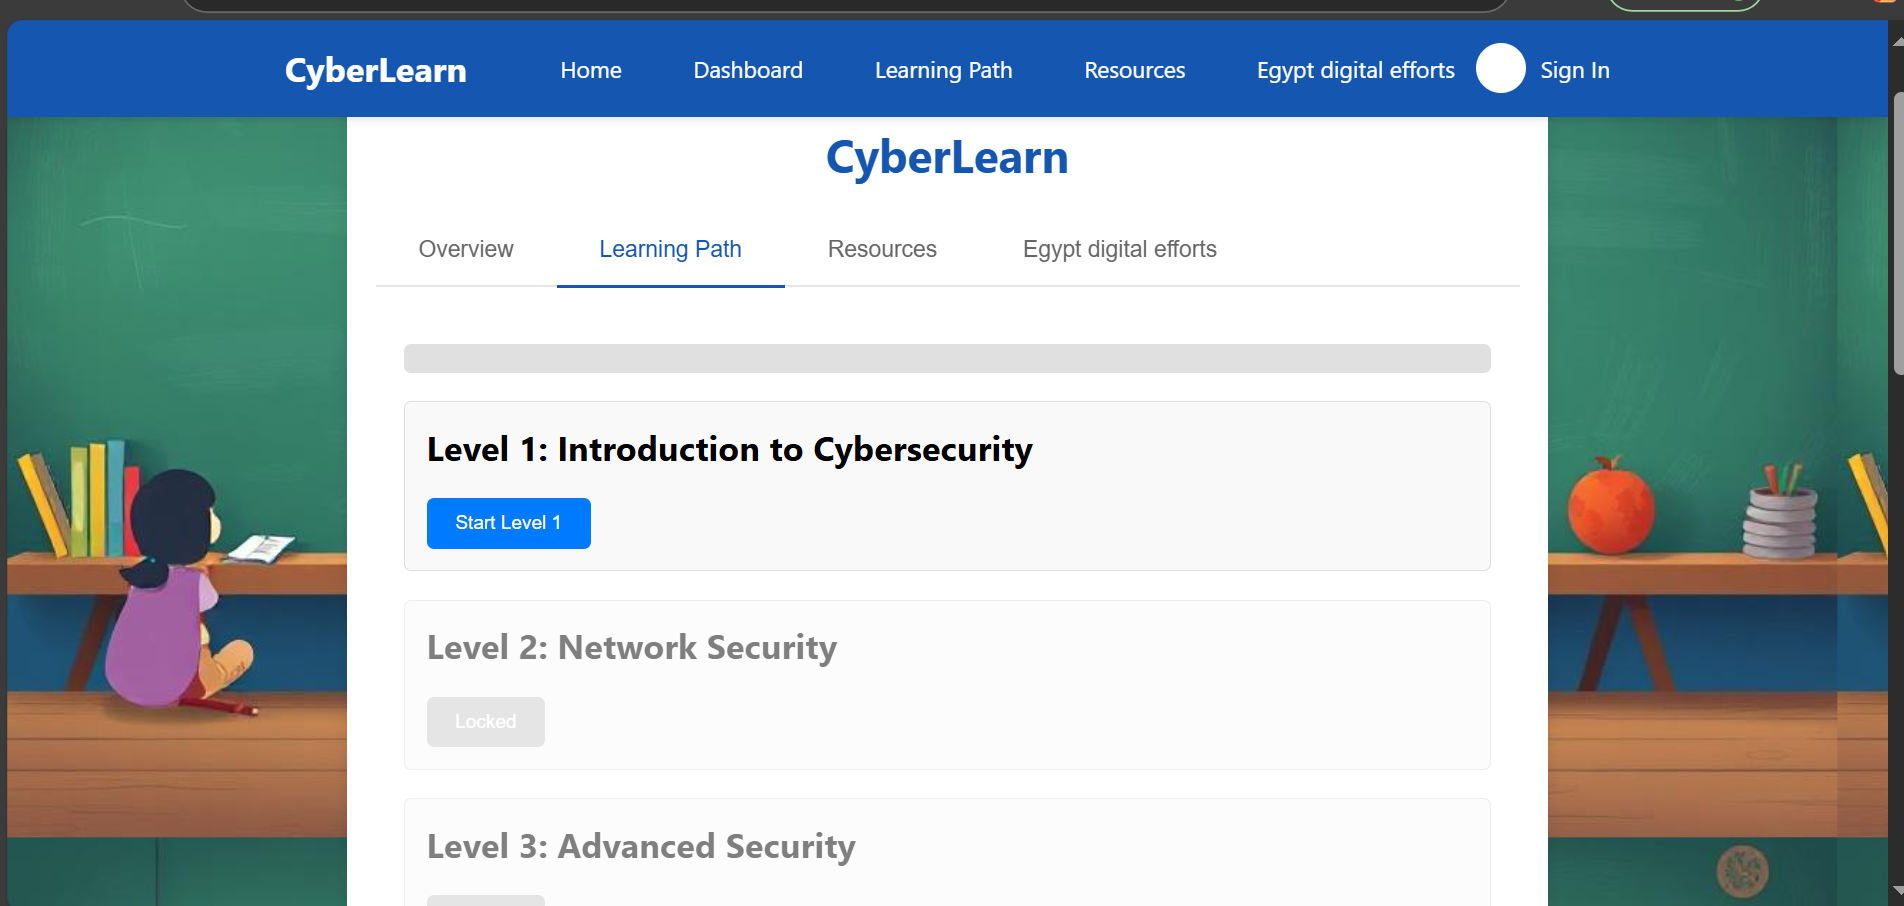Go to Home in top navigation
The image size is (1904, 906).
pos(590,71)
